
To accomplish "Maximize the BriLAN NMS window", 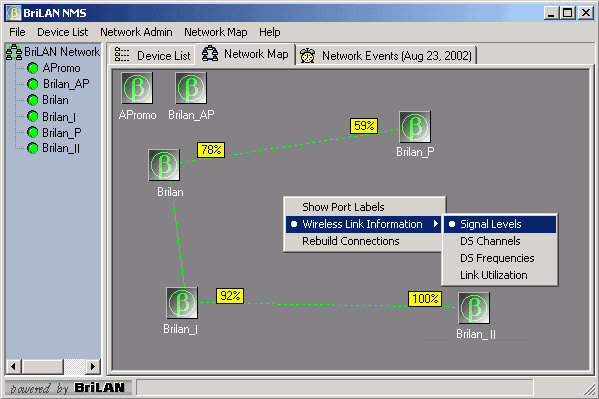I will pos(568,13).
